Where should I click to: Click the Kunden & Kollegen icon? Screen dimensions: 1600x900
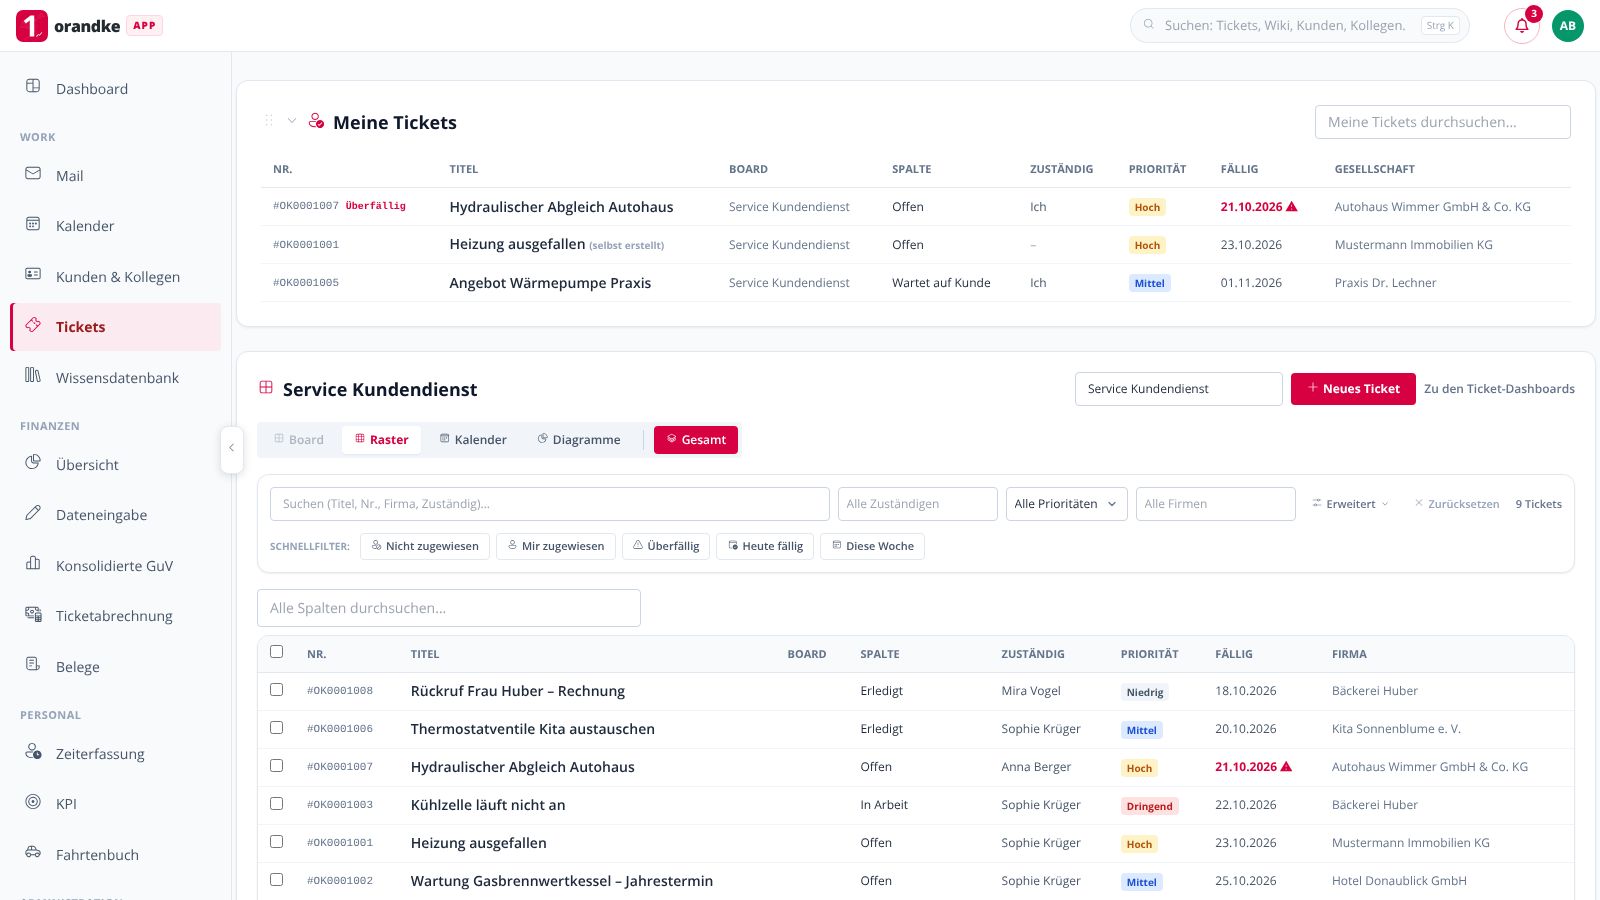pyautogui.click(x=33, y=274)
